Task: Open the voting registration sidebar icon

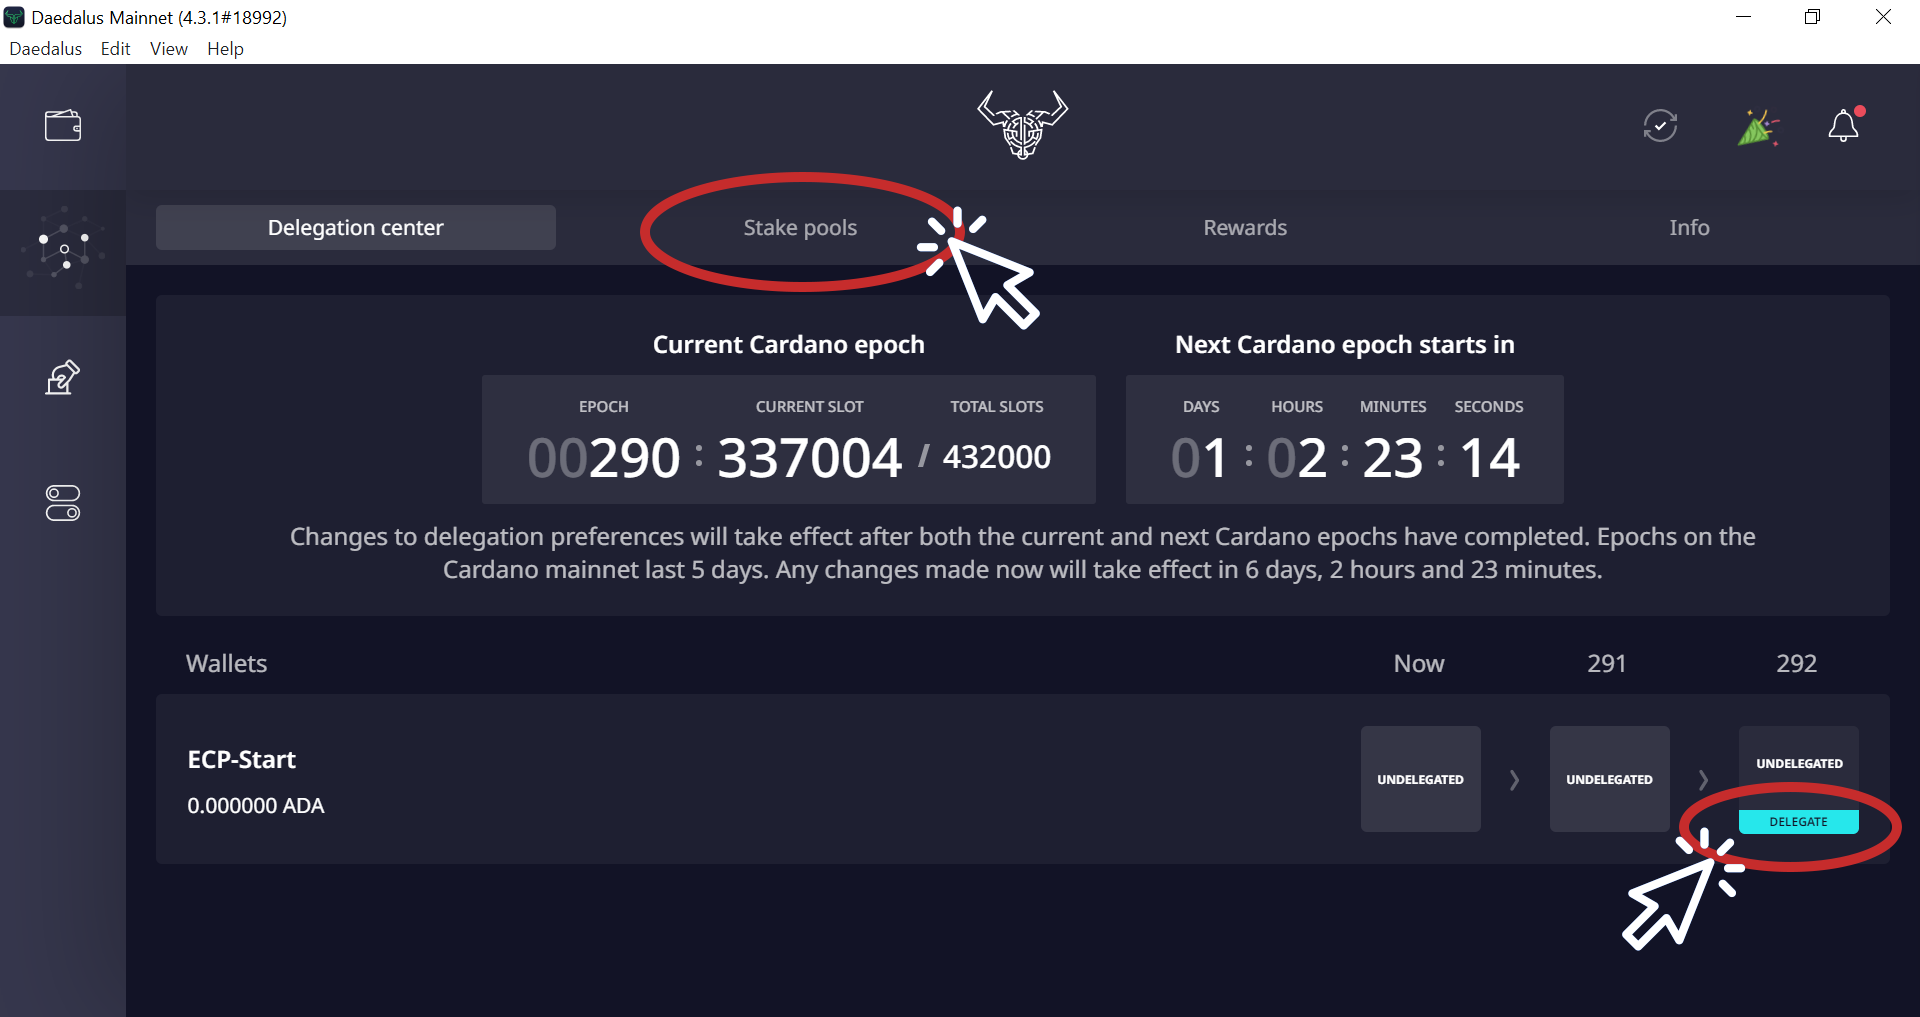Action: coord(63,378)
